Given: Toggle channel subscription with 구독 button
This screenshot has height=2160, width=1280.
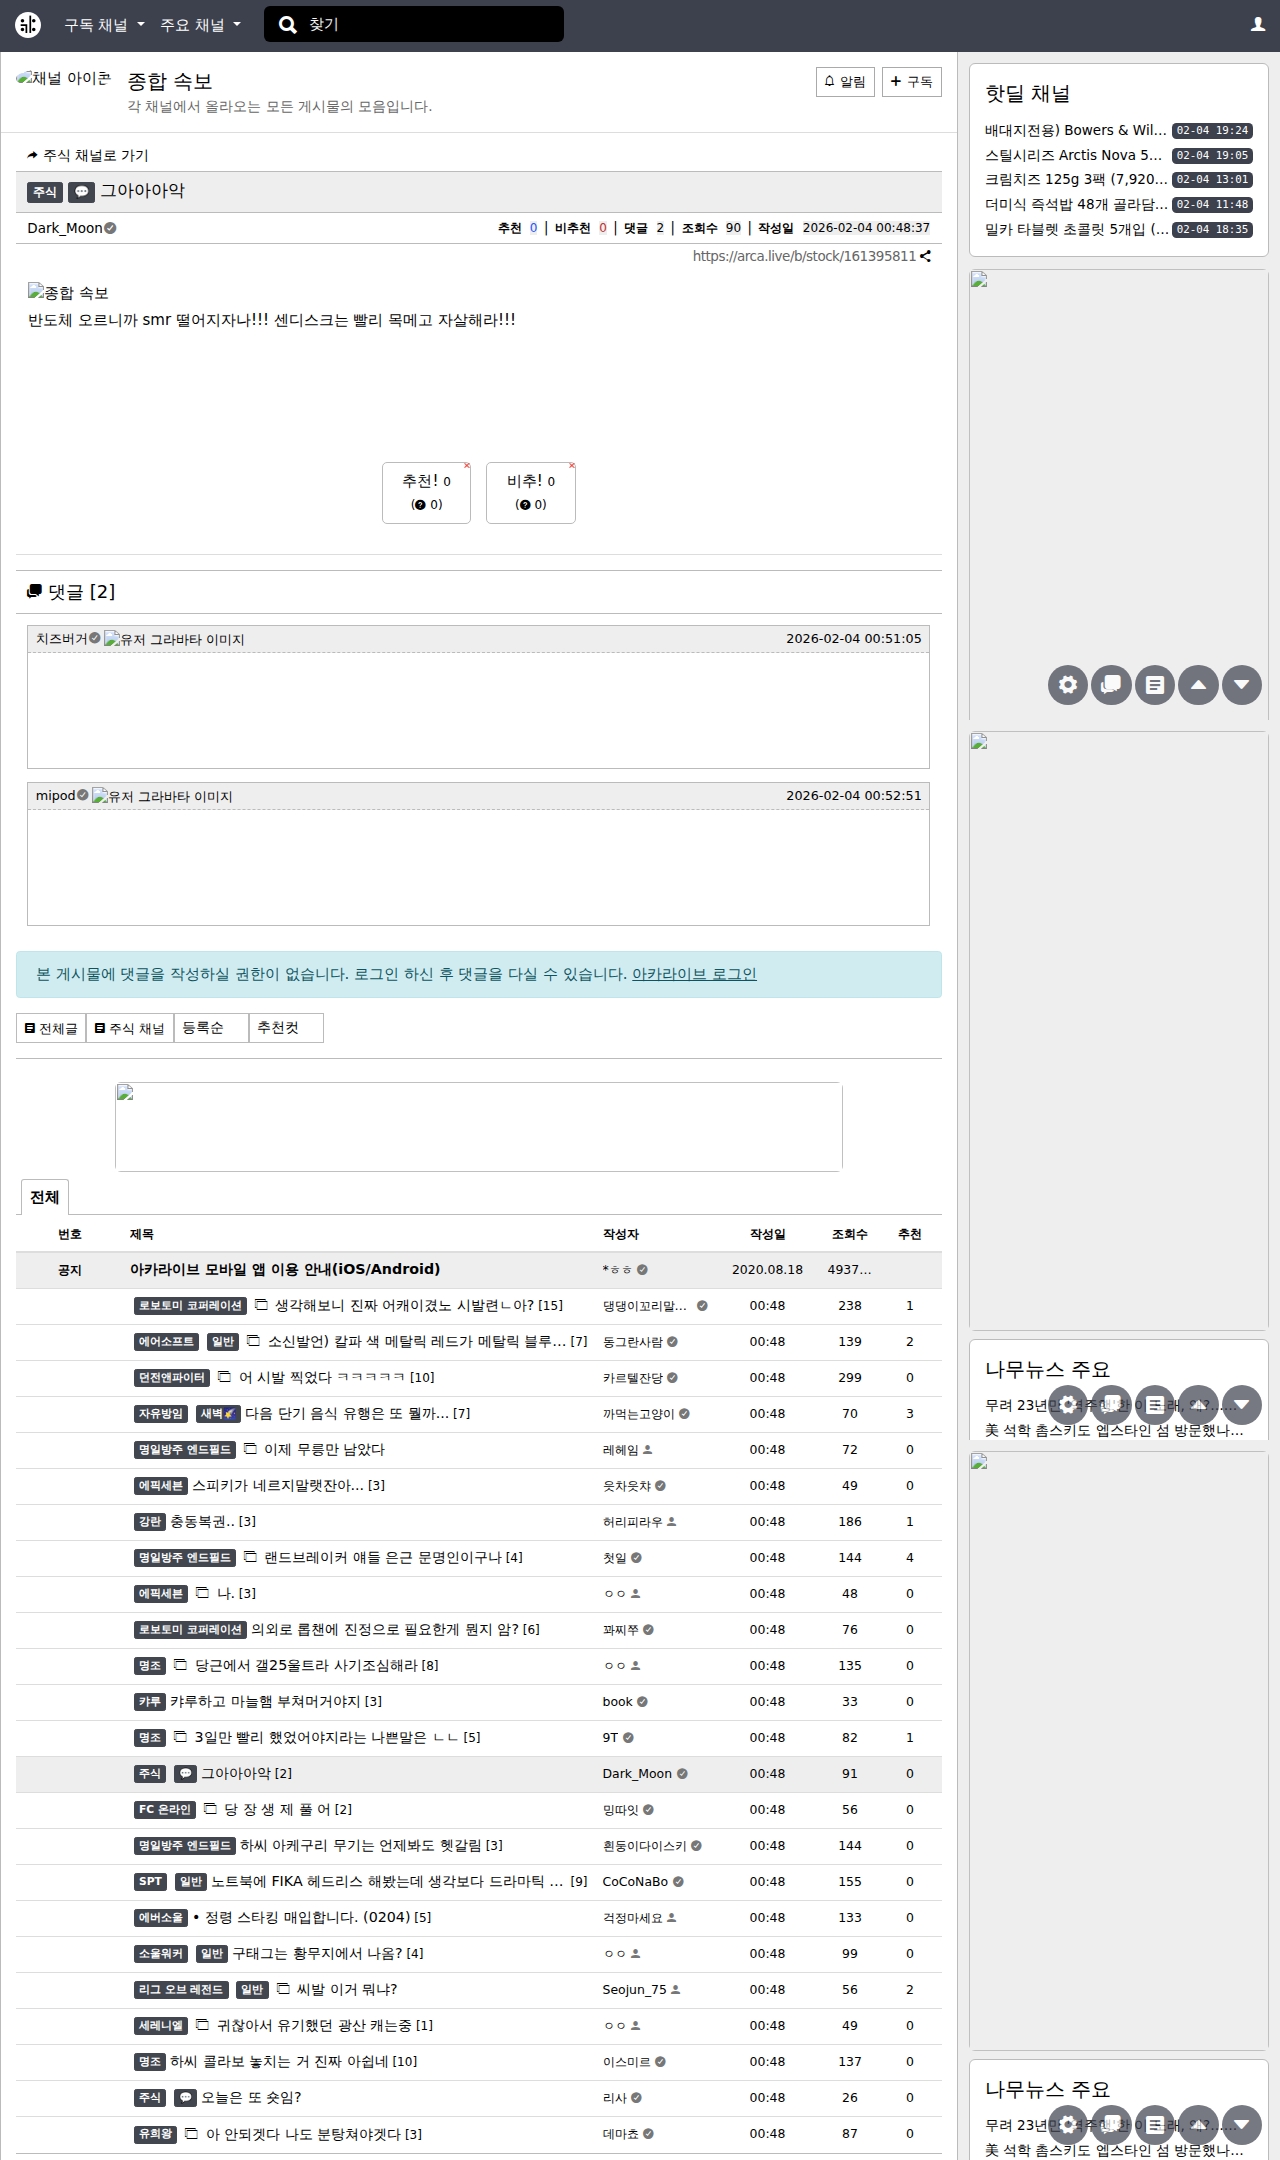Looking at the screenshot, I should click(911, 82).
